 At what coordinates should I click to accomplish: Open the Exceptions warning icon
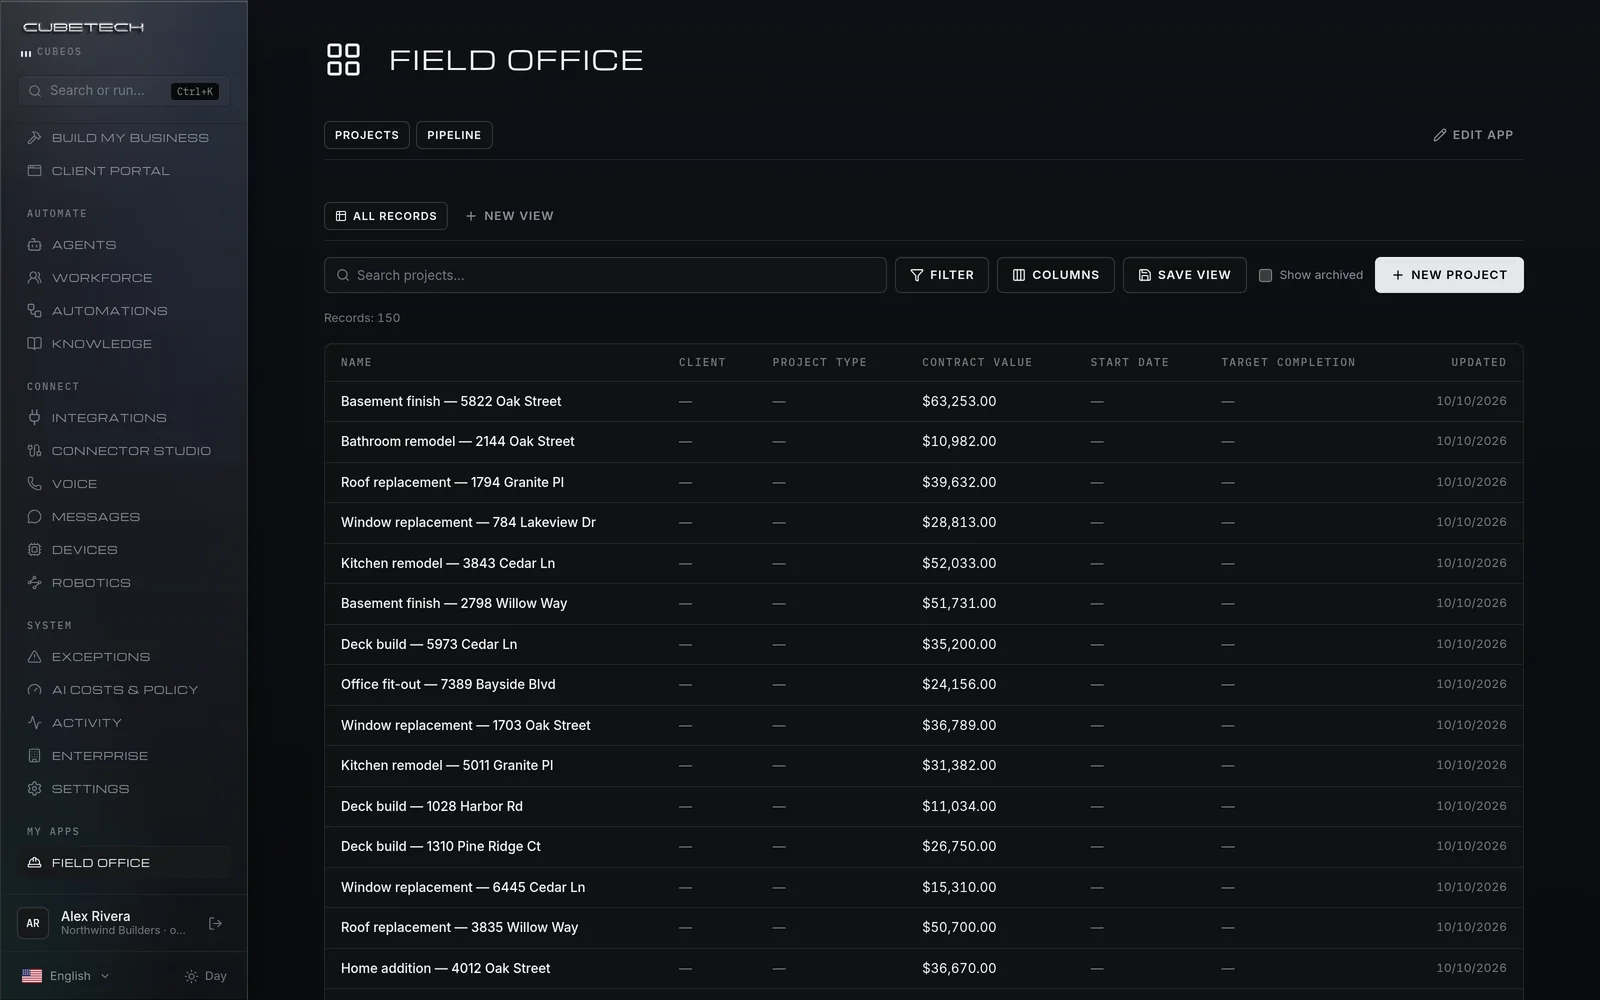coord(34,657)
